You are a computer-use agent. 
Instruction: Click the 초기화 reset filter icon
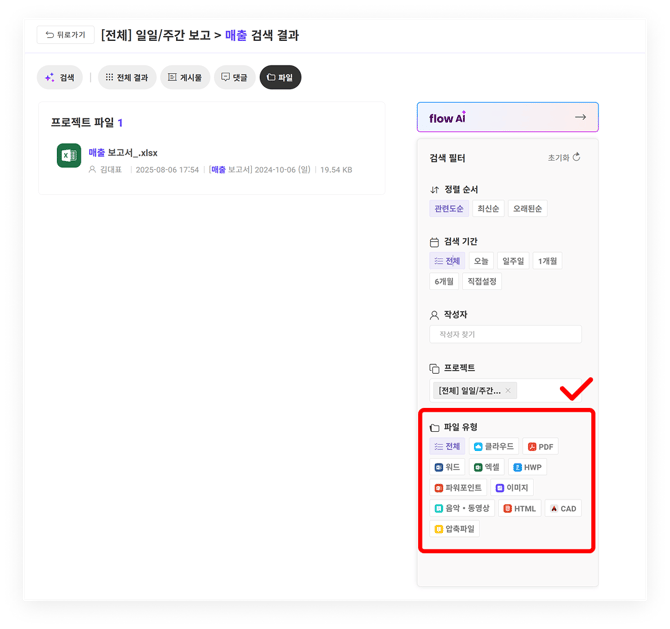tap(576, 158)
